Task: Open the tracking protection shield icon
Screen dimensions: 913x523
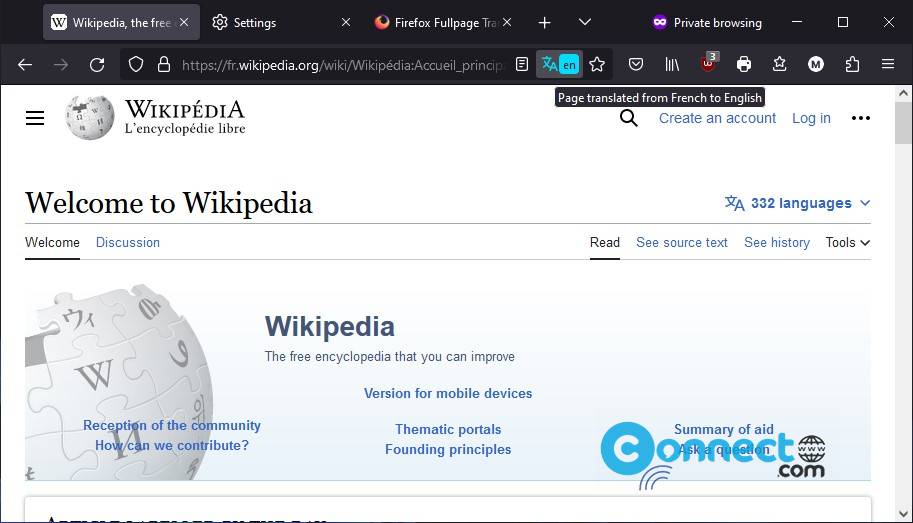Action: pyautogui.click(x=136, y=64)
